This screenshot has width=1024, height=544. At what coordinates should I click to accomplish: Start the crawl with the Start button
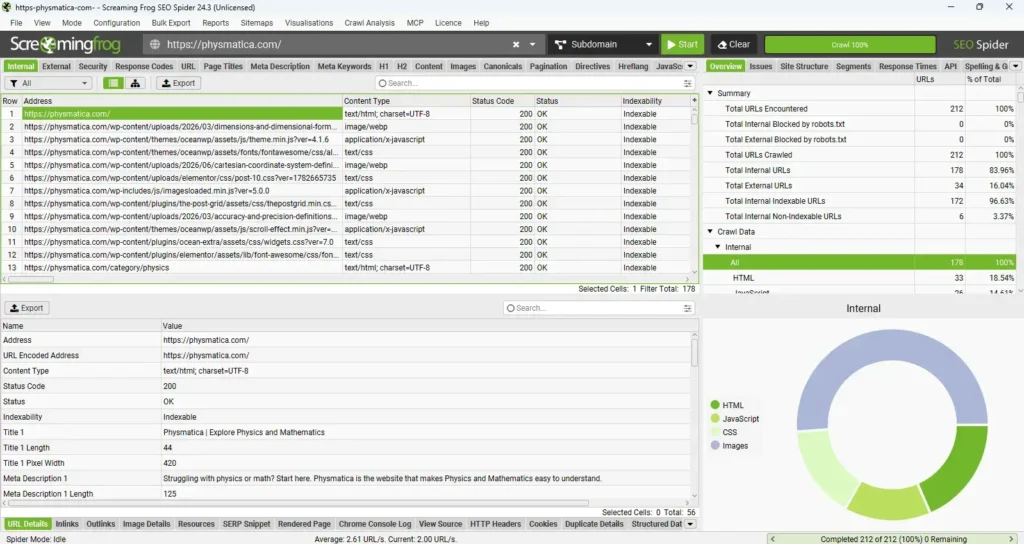coord(682,44)
